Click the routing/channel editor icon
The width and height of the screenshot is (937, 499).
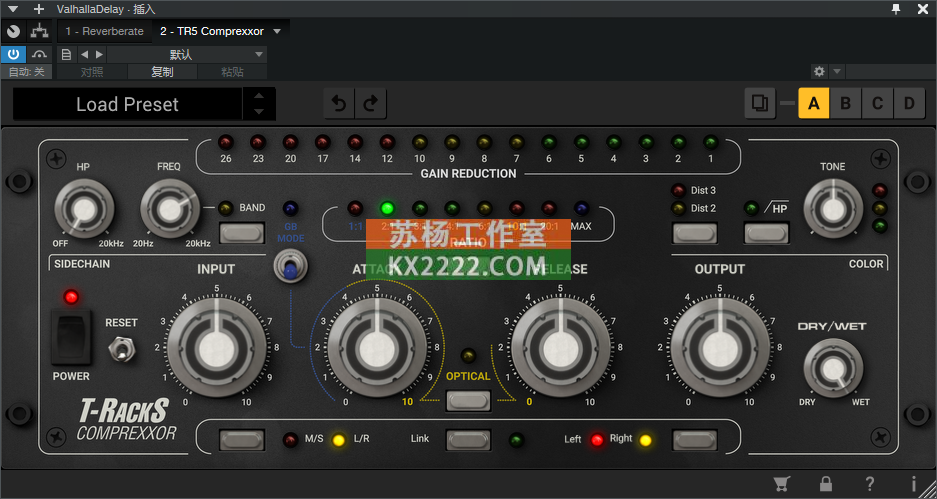[x=13, y=31]
